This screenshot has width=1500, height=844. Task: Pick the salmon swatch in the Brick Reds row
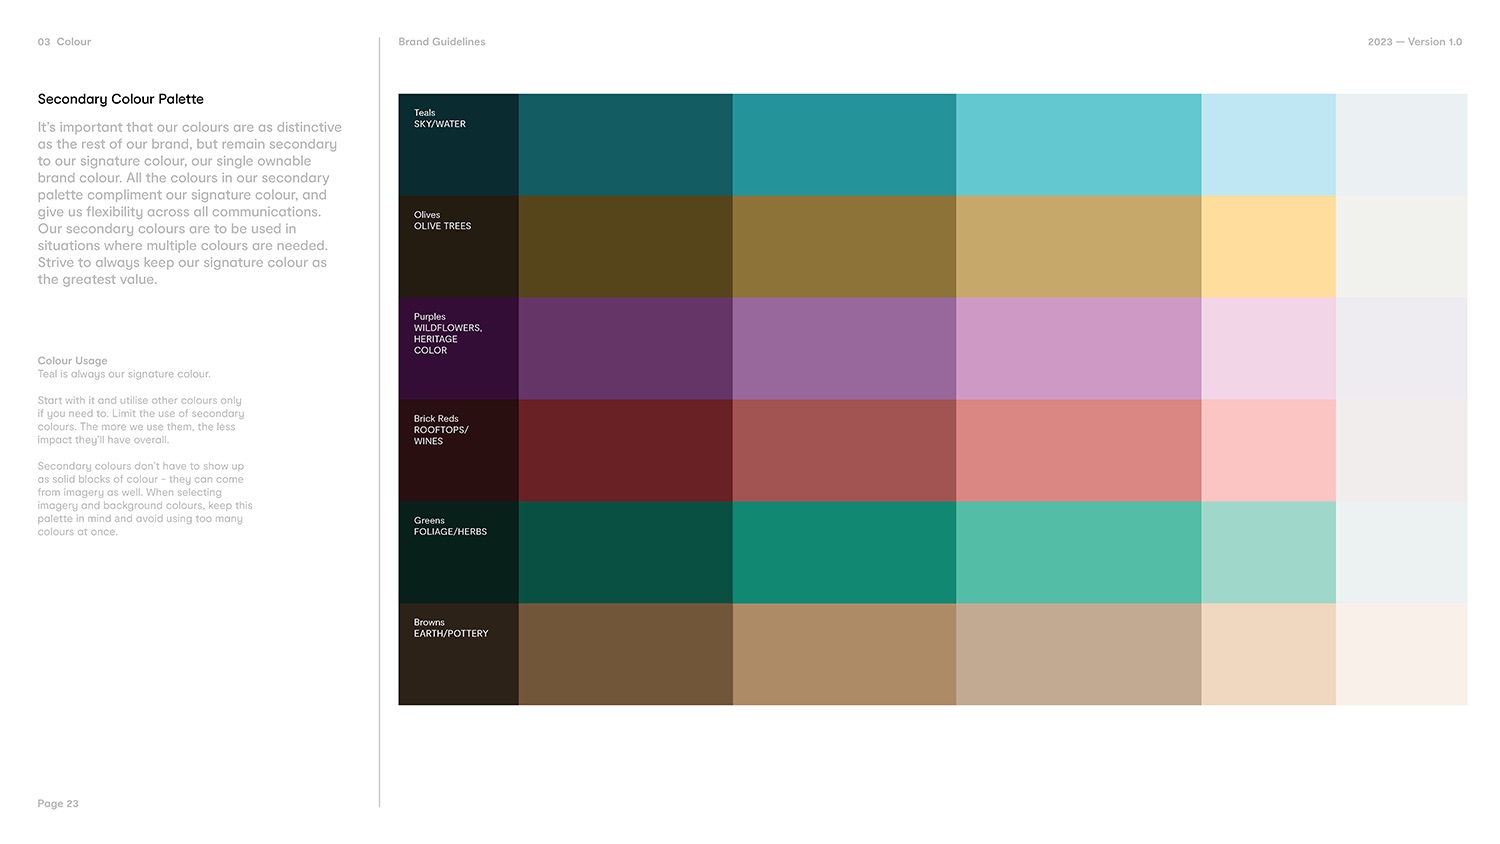tap(1078, 450)
